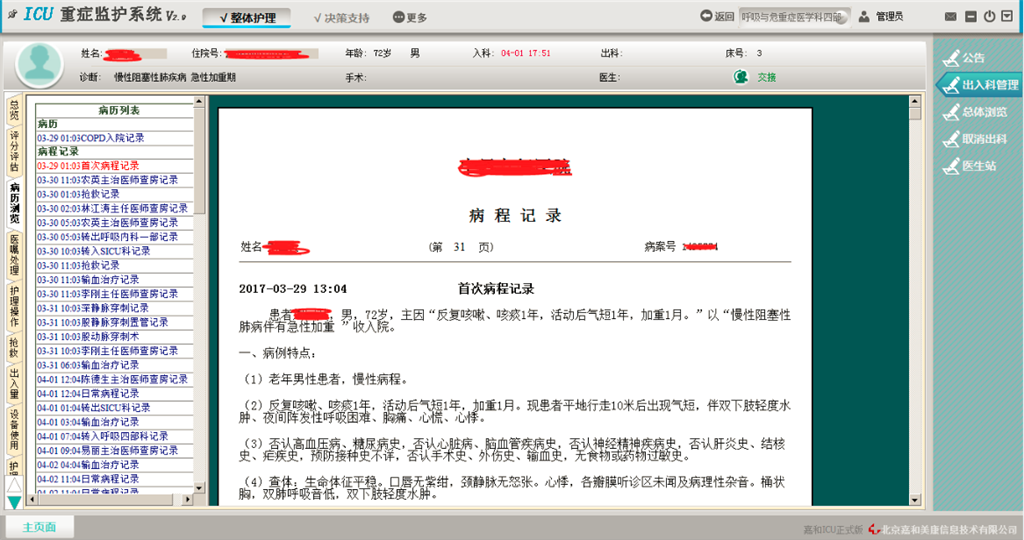
Task: Expand the 更多 menu
Action: (410, 18)
